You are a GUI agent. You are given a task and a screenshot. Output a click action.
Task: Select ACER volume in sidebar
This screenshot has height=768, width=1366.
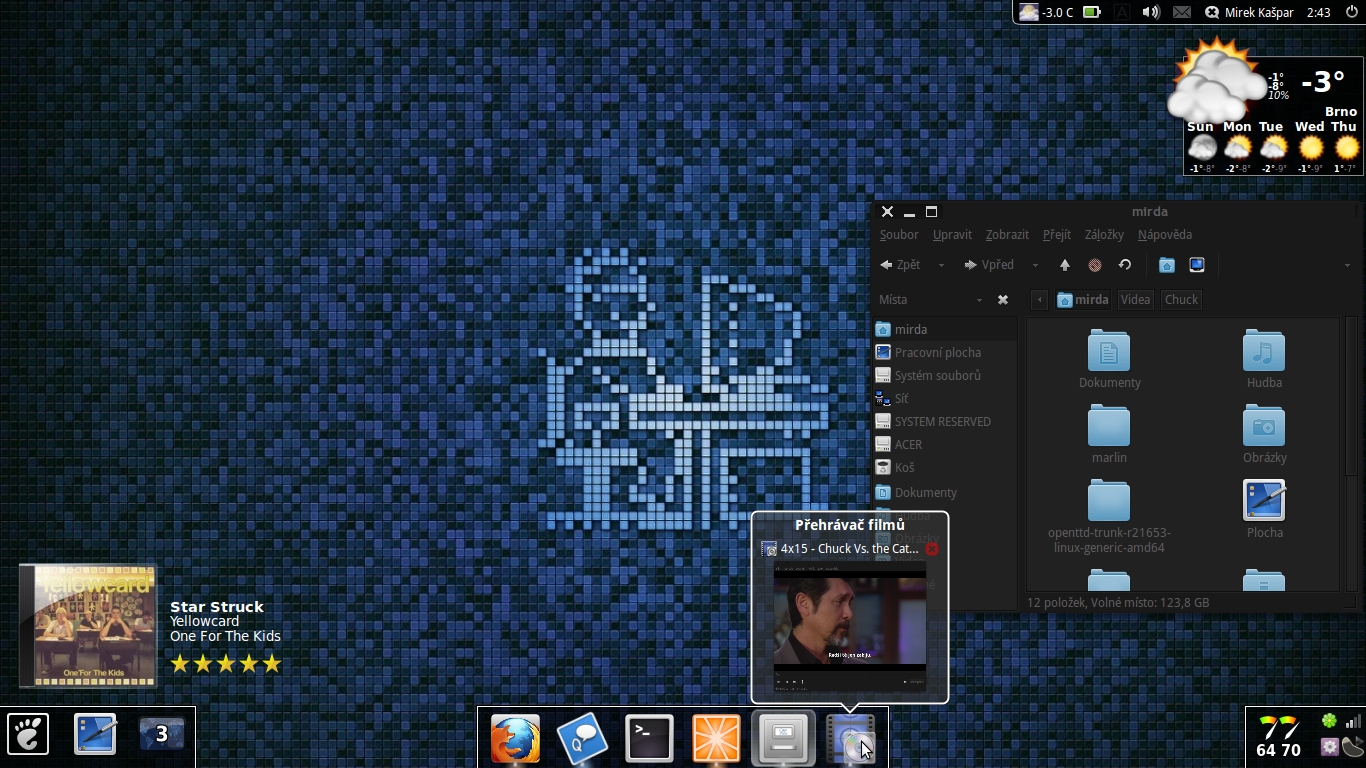point(943,444)
